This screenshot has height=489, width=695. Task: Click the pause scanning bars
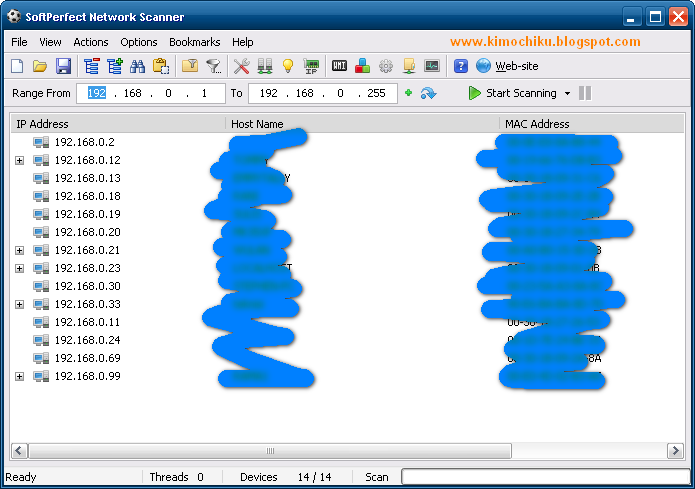(x=585, y=93)
